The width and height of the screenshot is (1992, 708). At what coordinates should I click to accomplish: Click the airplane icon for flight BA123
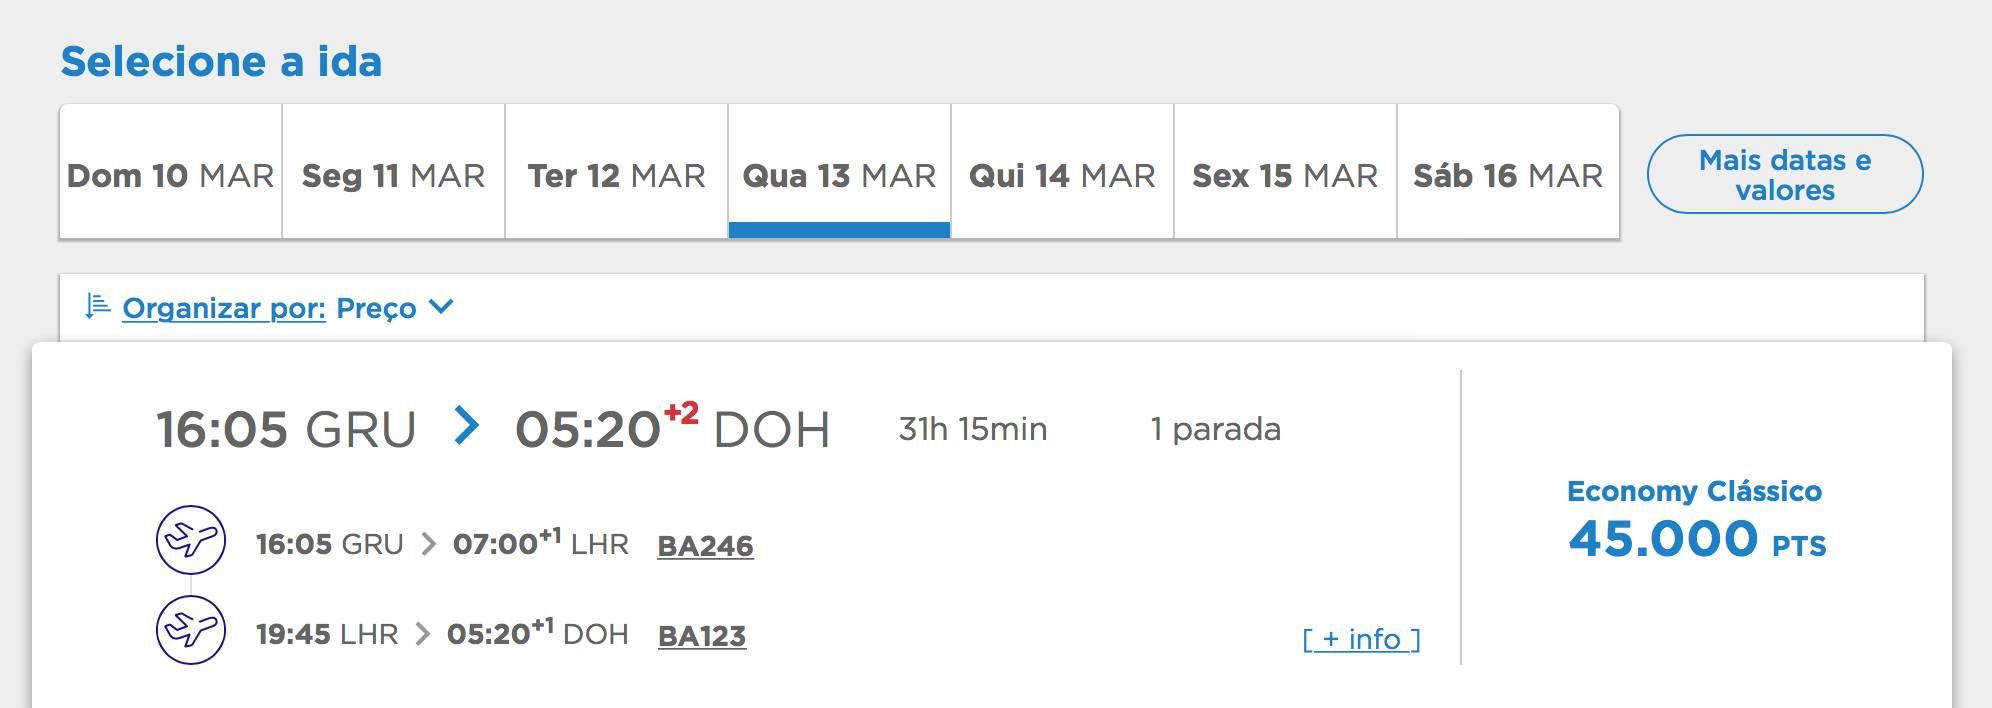191,630
